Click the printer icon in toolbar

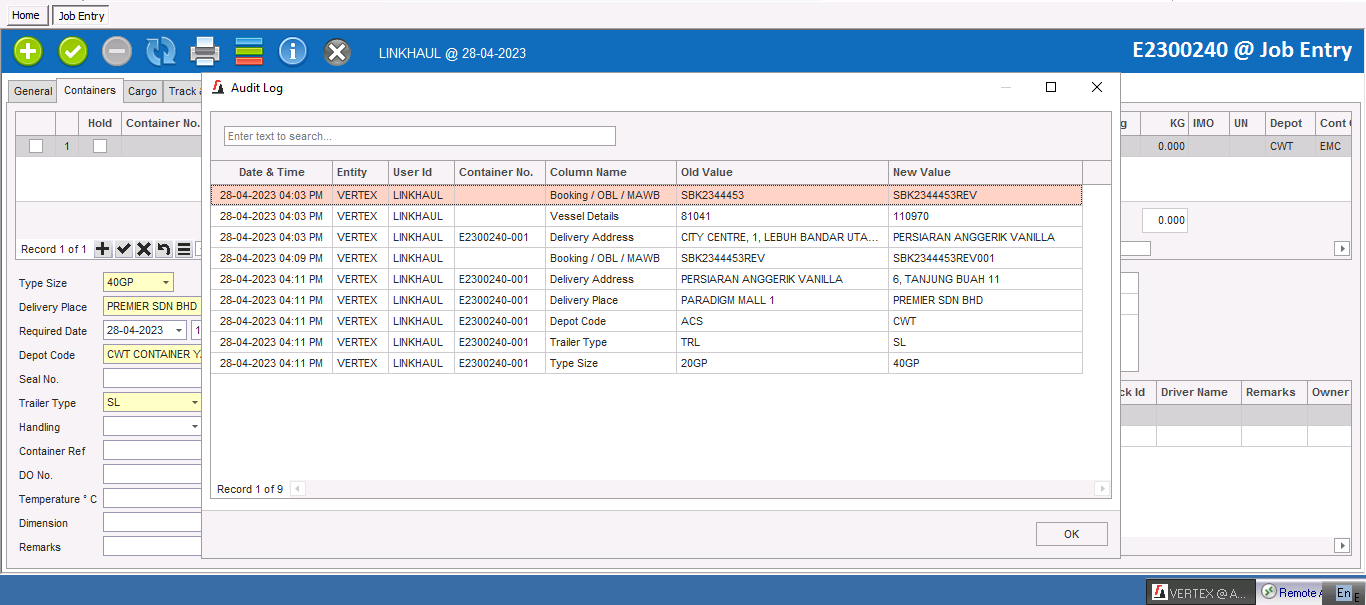pos(205,51)
